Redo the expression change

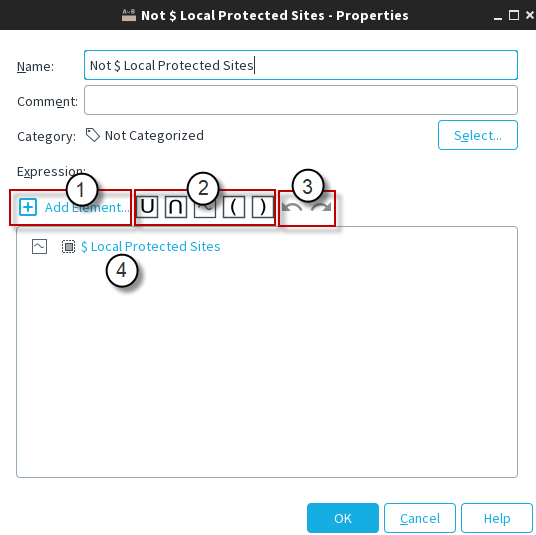pos(321,207)
